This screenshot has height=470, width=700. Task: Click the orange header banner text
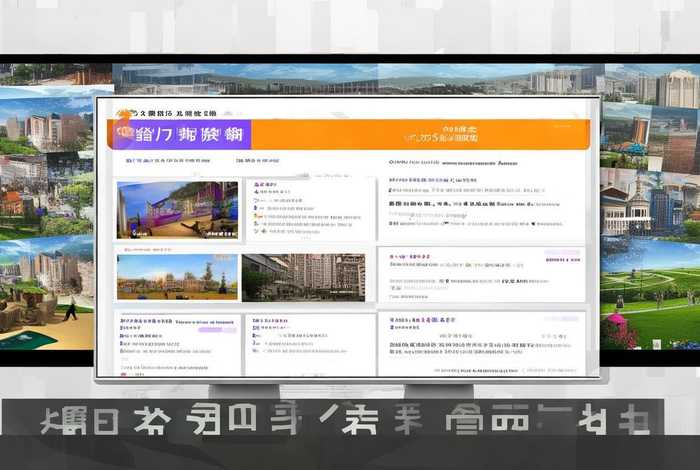click(442, 133)
